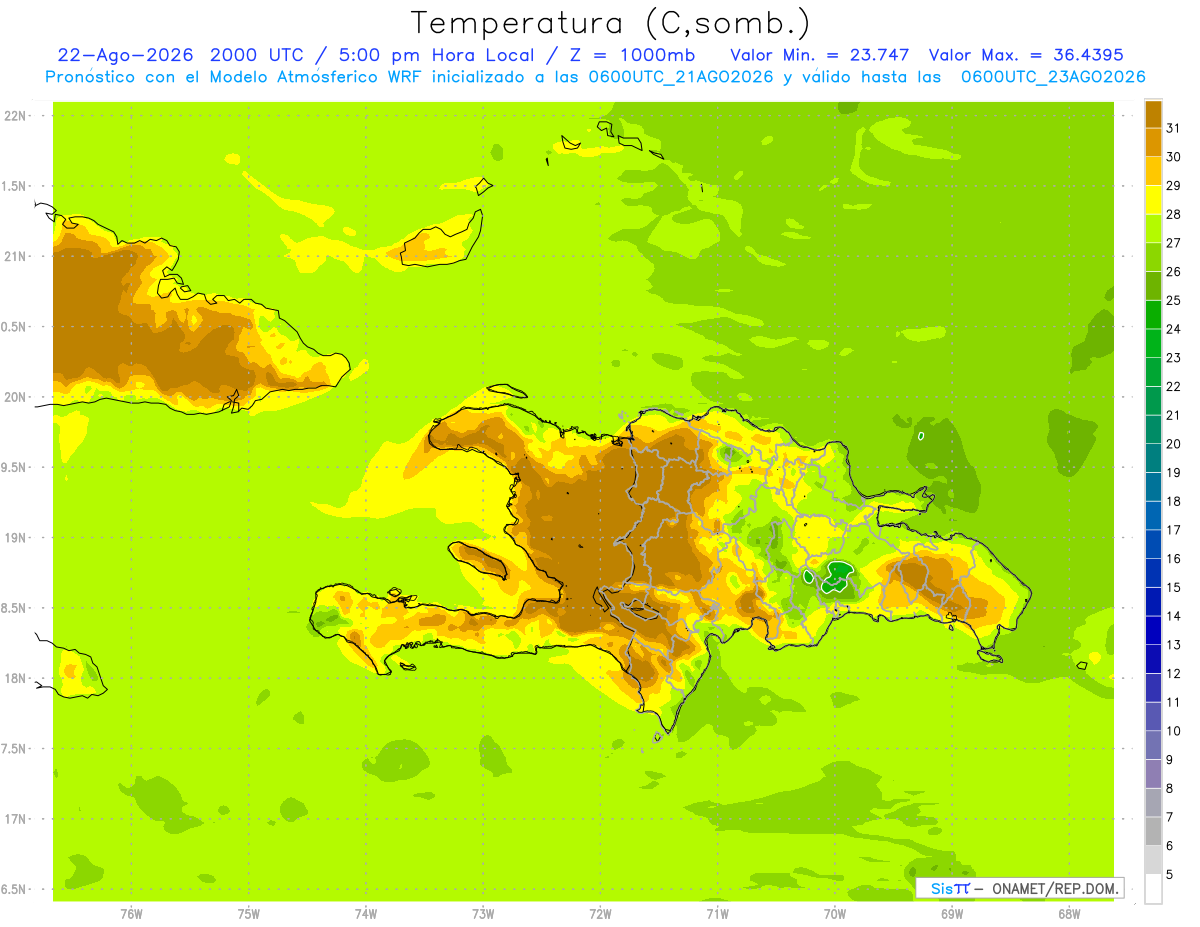Click the '17N' latitude label
Screen dimensions: 1200x927
[15, 819]
